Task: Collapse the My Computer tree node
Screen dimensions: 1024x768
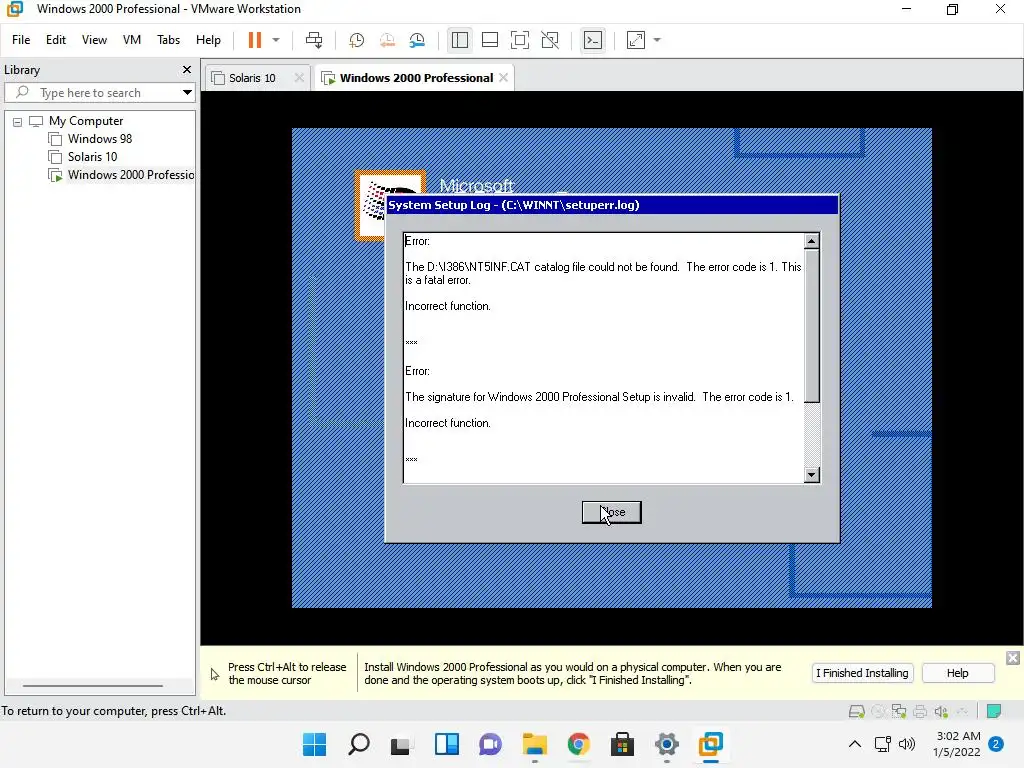Action: coord(18,121)
